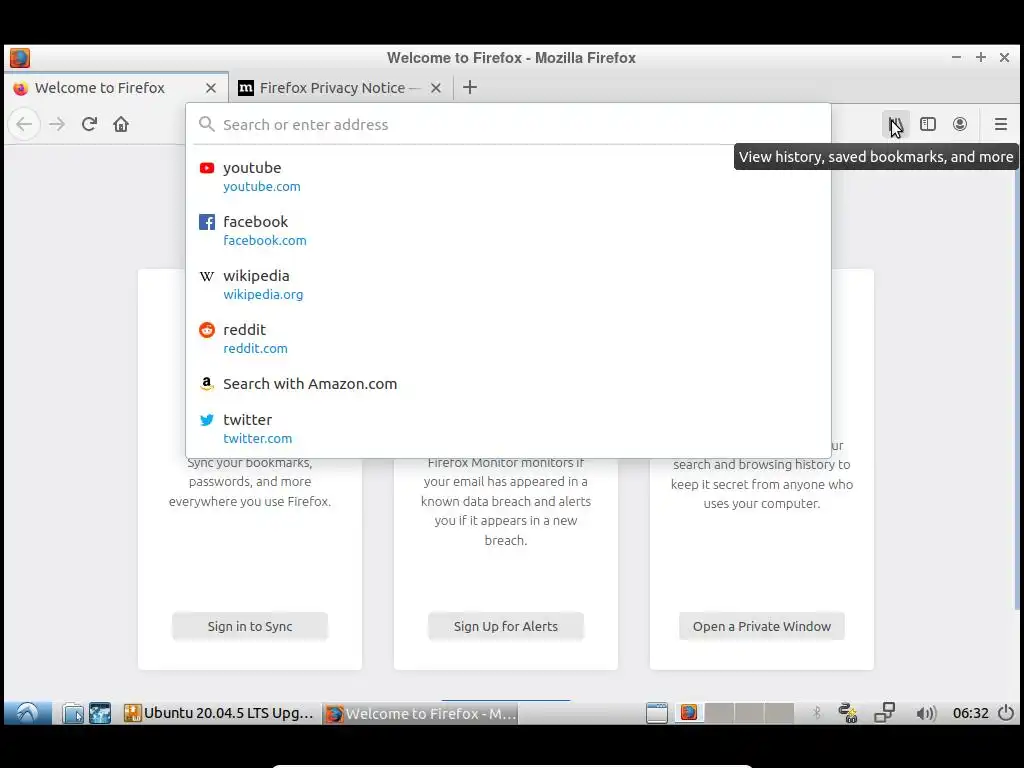Click the YouTube red play icon
1024x768 pixels.
pos(207,168)
